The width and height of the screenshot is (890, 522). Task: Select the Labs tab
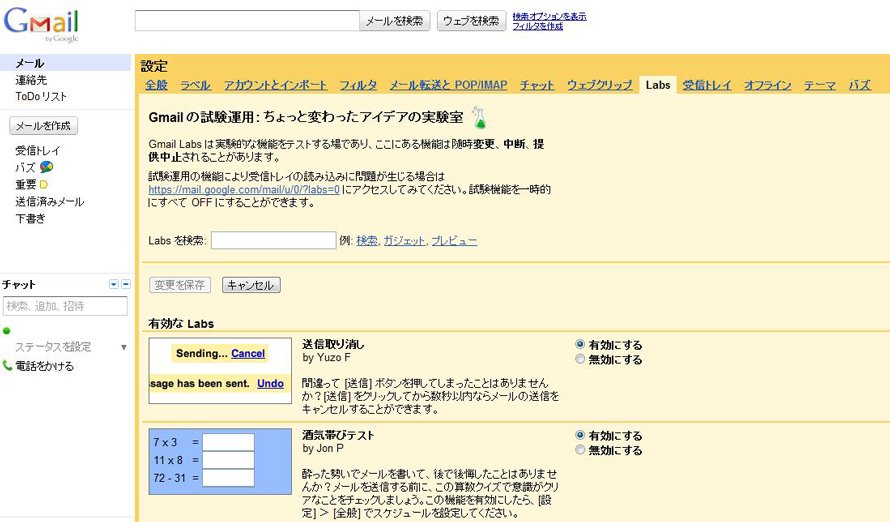coord(658,85)
